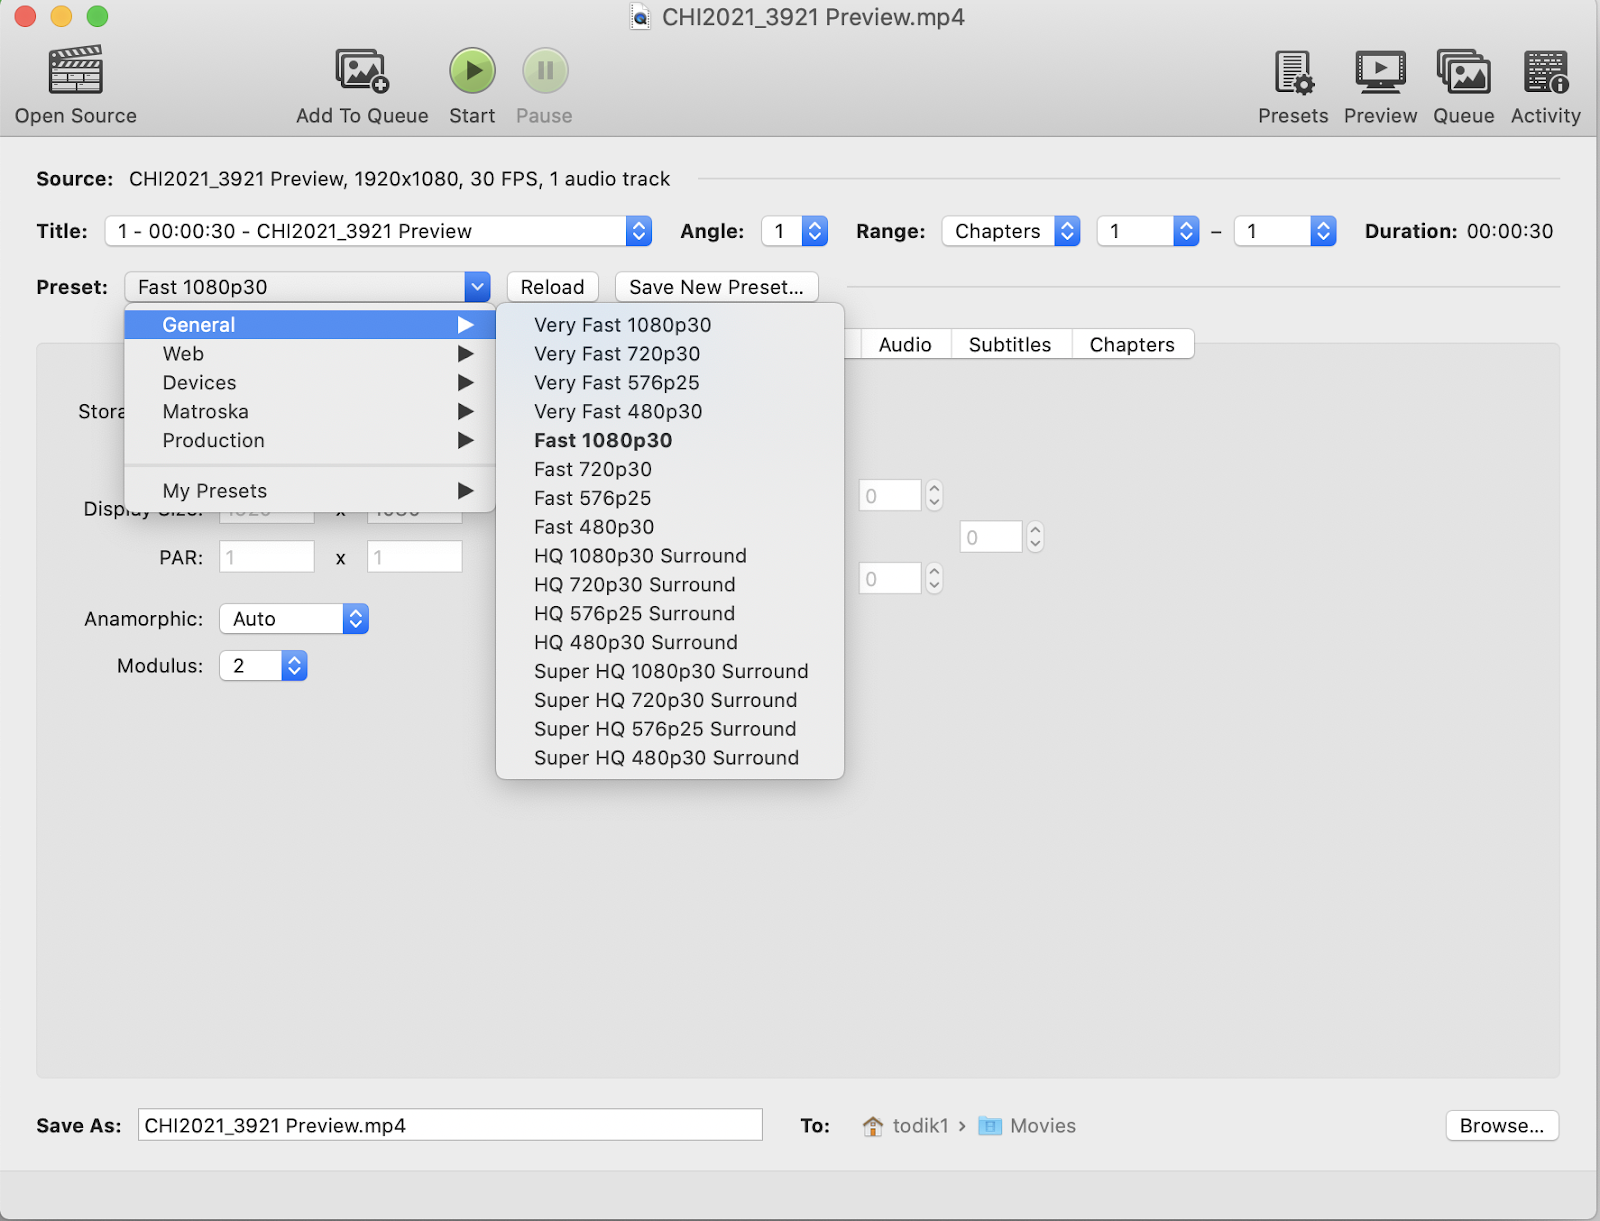This screenshot has width=1600, height=1221.
Task: Open the Range Chapters dropdown
Action: (1010, 231)
